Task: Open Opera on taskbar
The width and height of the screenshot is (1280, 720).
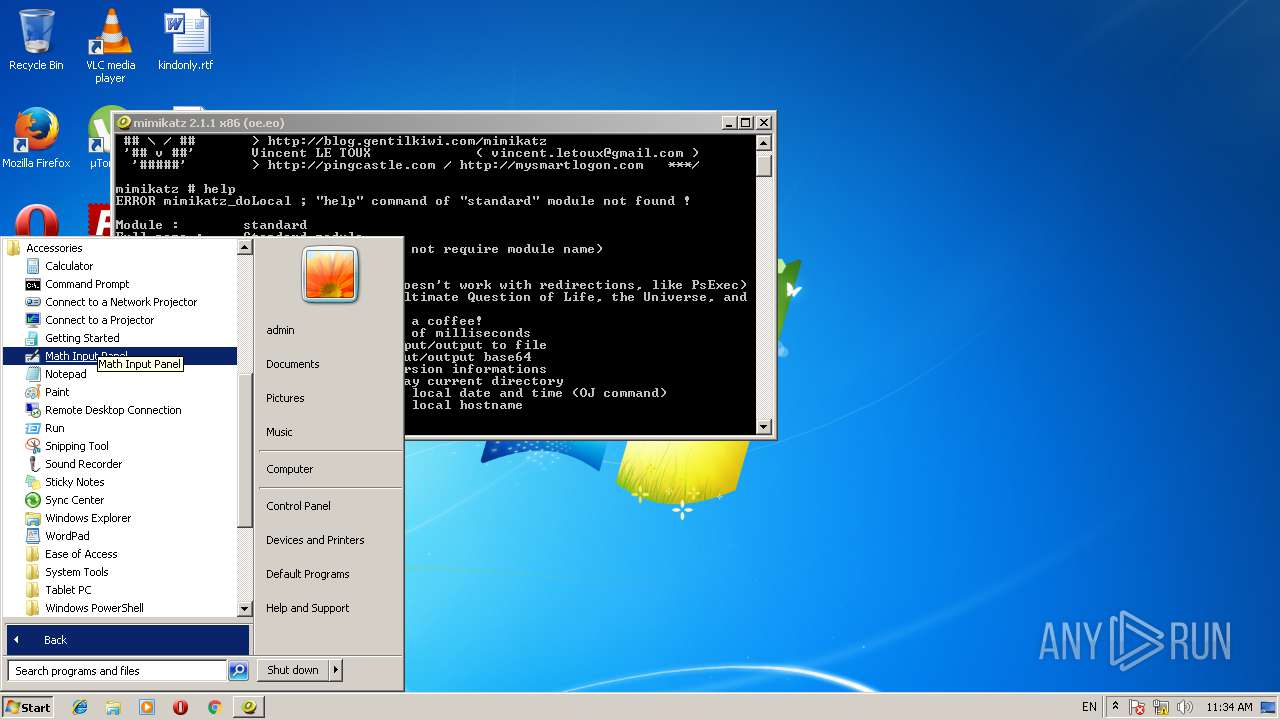Action: 180,707
